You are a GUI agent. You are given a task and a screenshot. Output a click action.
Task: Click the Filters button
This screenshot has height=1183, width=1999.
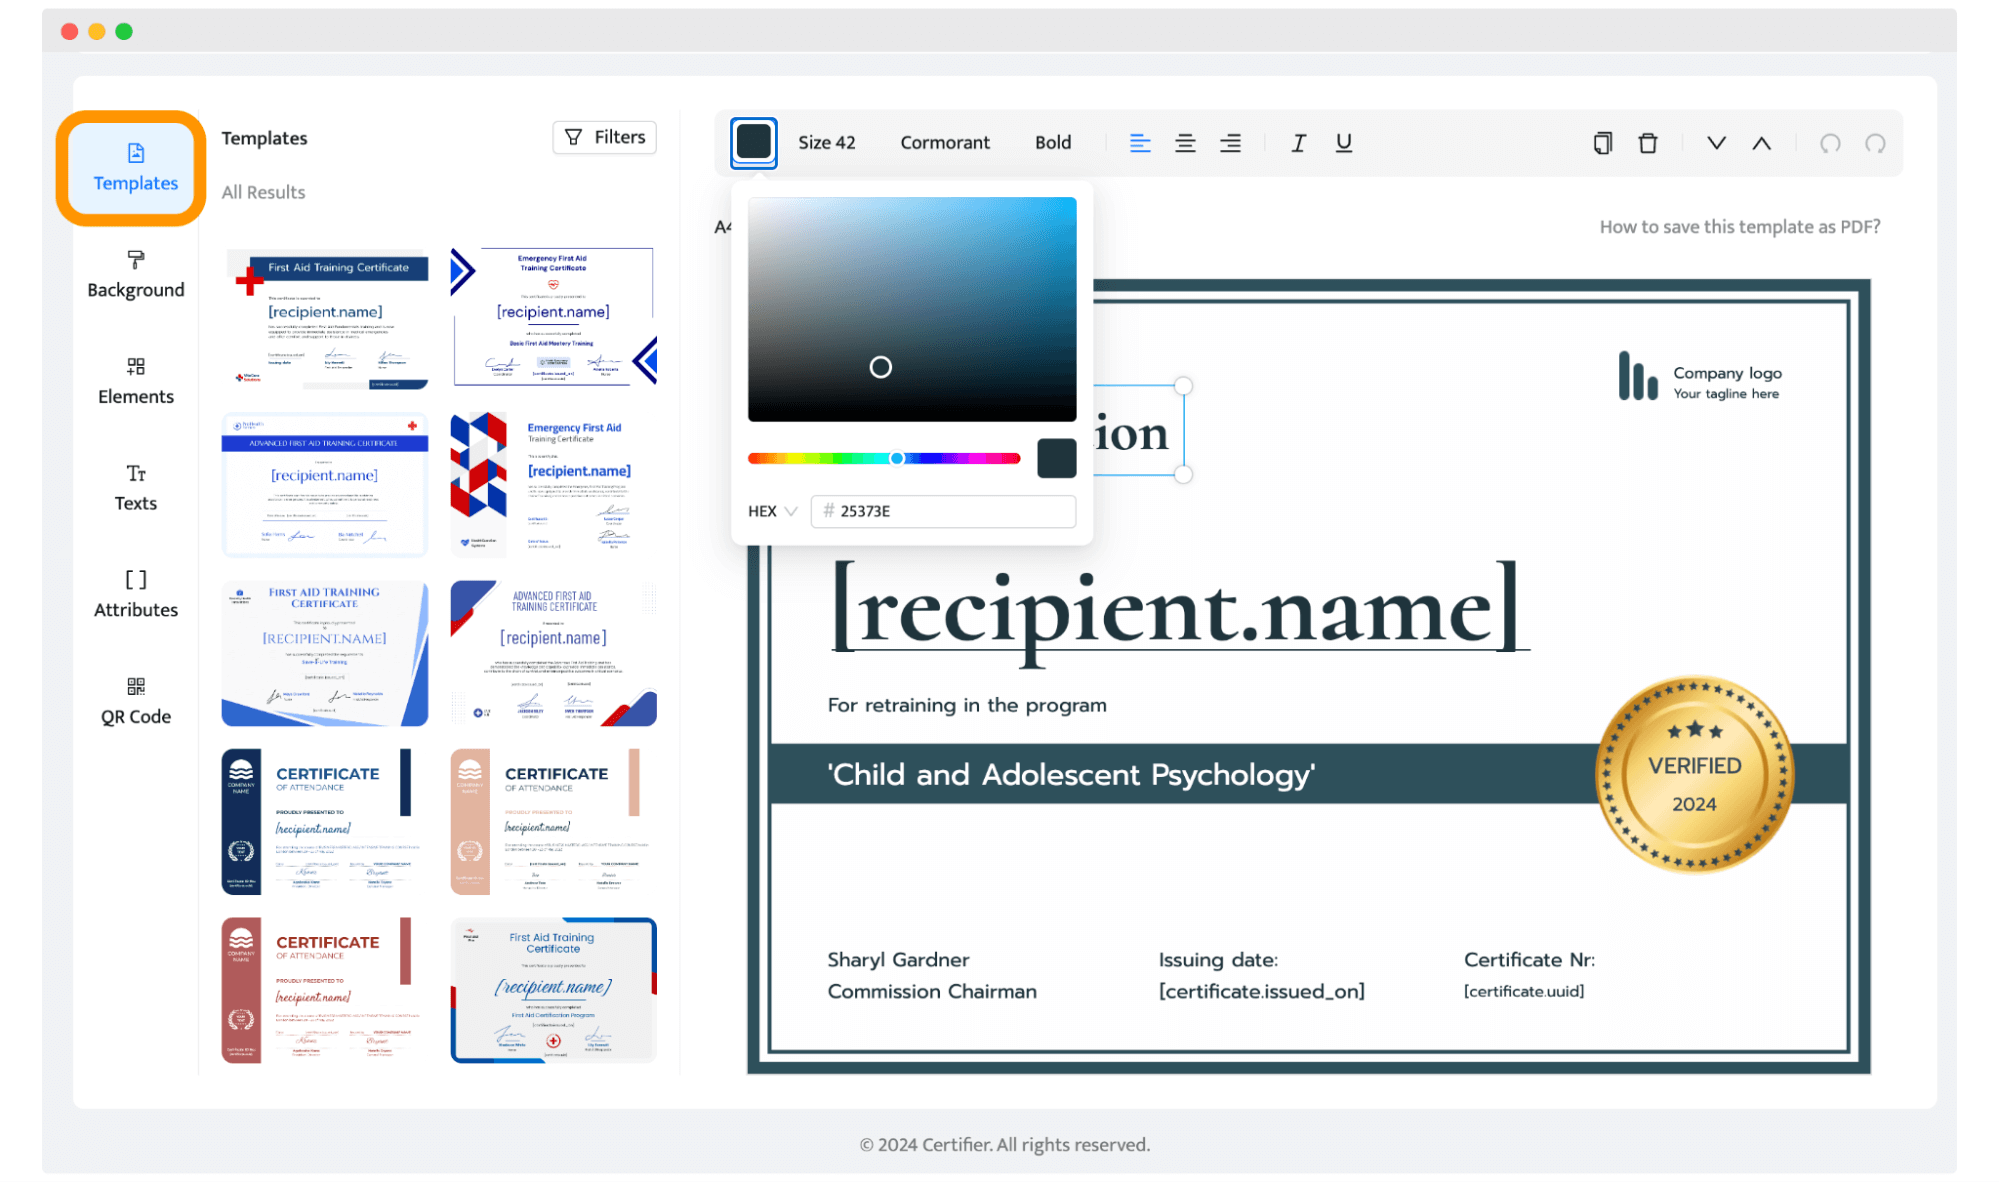point(605,137)
